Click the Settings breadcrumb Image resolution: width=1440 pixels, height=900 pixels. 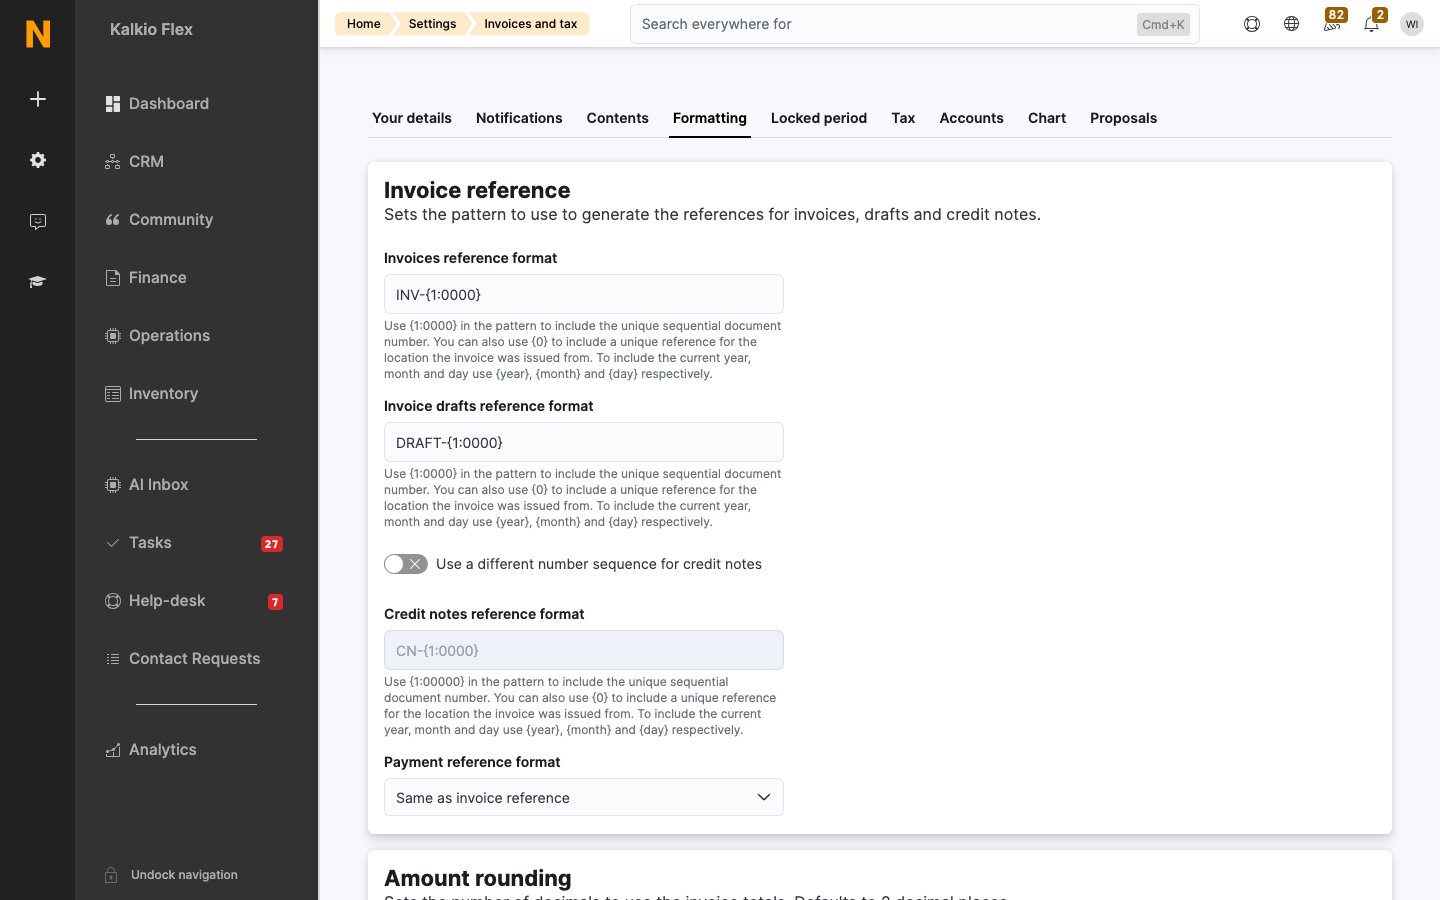coord(432,24)
